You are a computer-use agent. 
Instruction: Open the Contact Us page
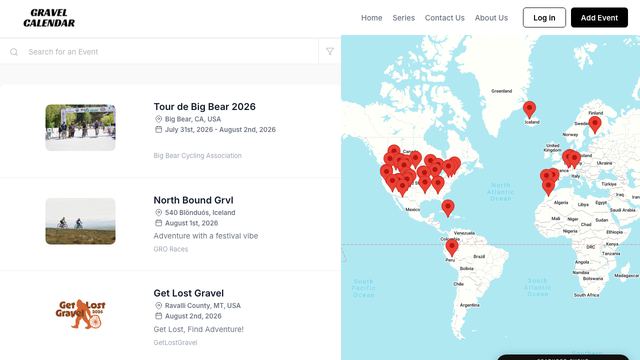(444, 18)
